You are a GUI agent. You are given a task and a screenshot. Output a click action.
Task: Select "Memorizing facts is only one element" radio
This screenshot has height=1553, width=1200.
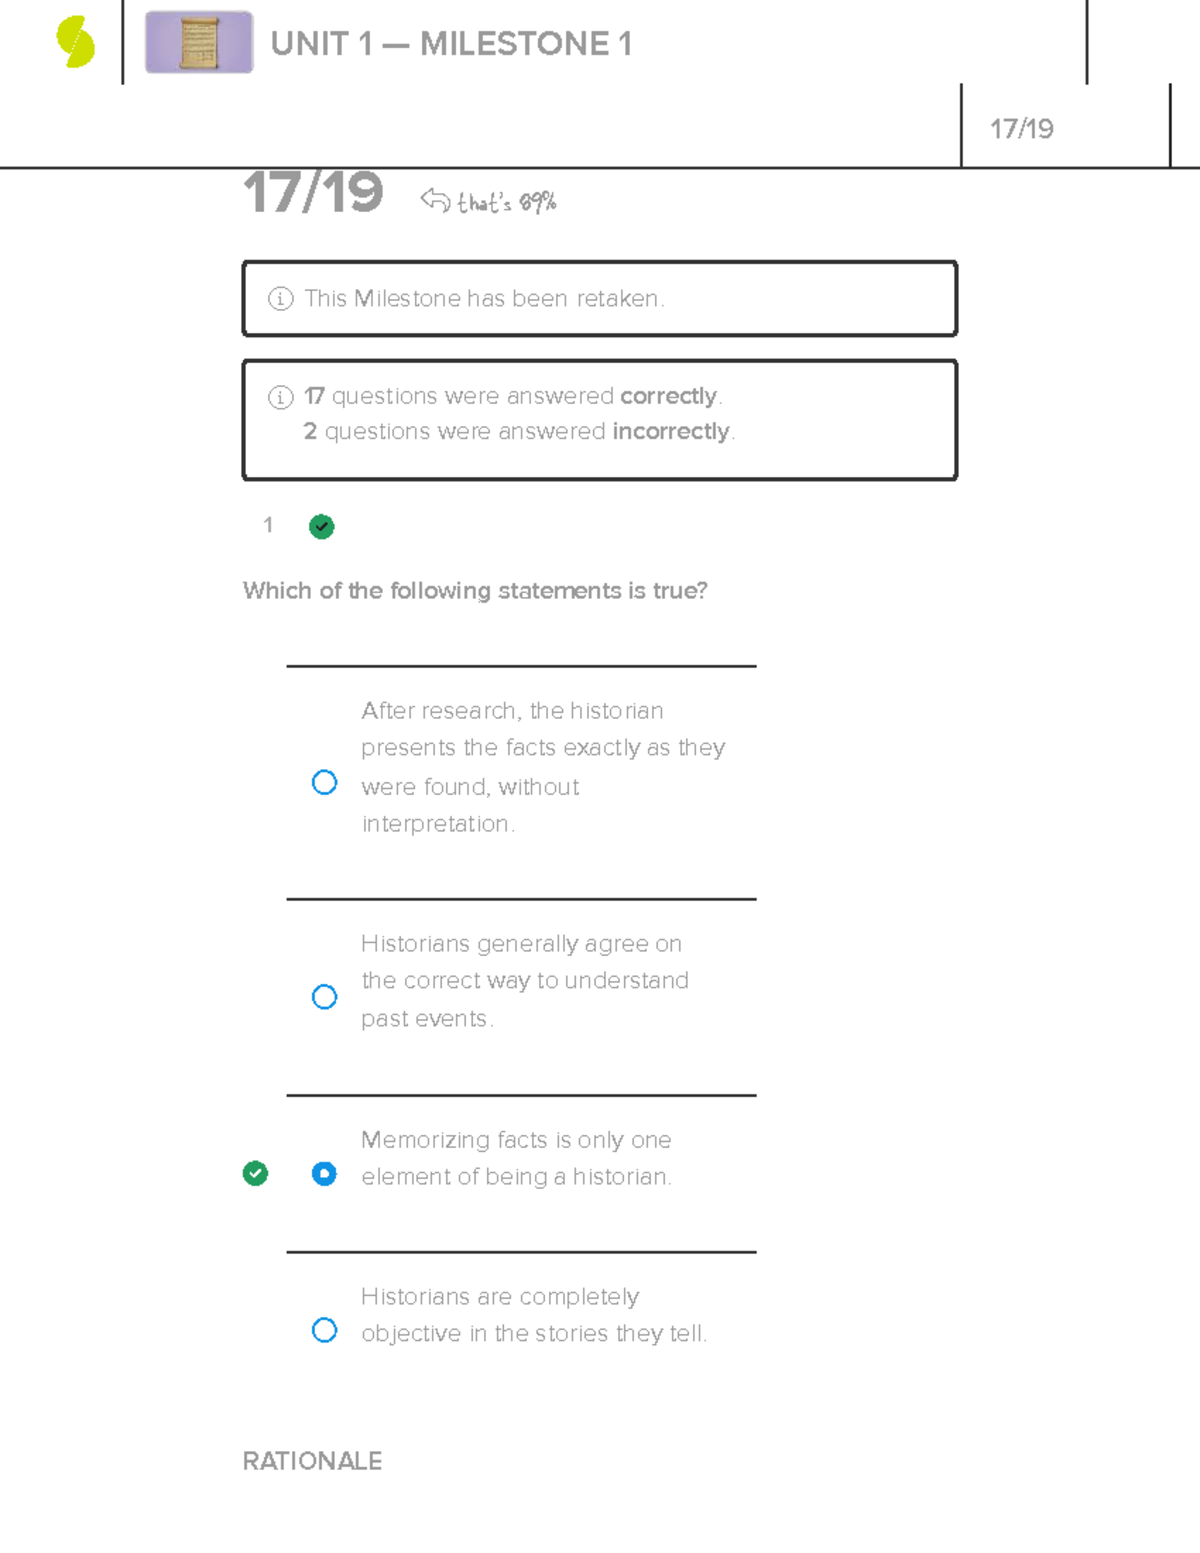[x=324, y=1173]
